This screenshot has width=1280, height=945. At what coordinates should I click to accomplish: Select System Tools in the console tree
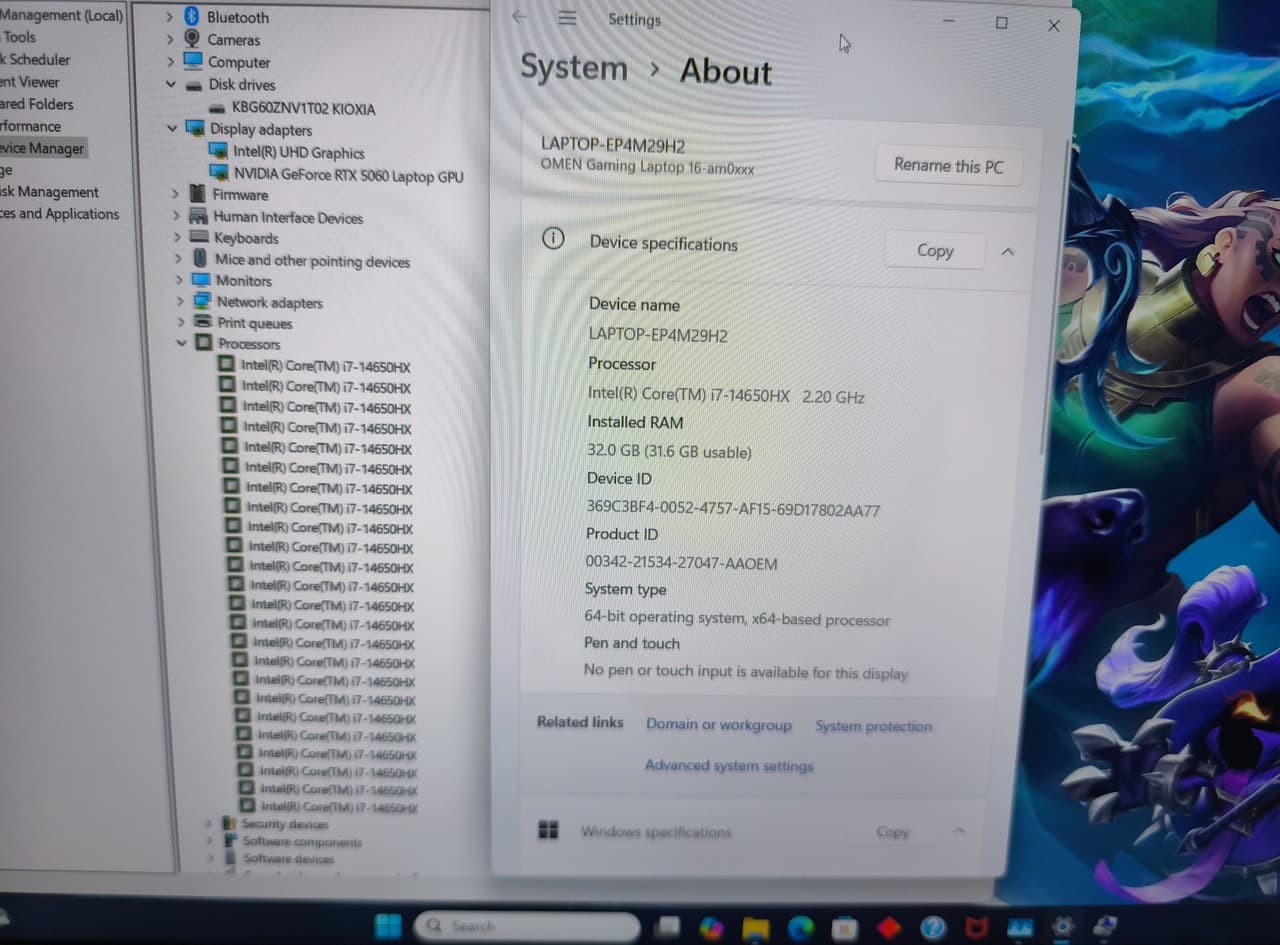tap(20, 37)
